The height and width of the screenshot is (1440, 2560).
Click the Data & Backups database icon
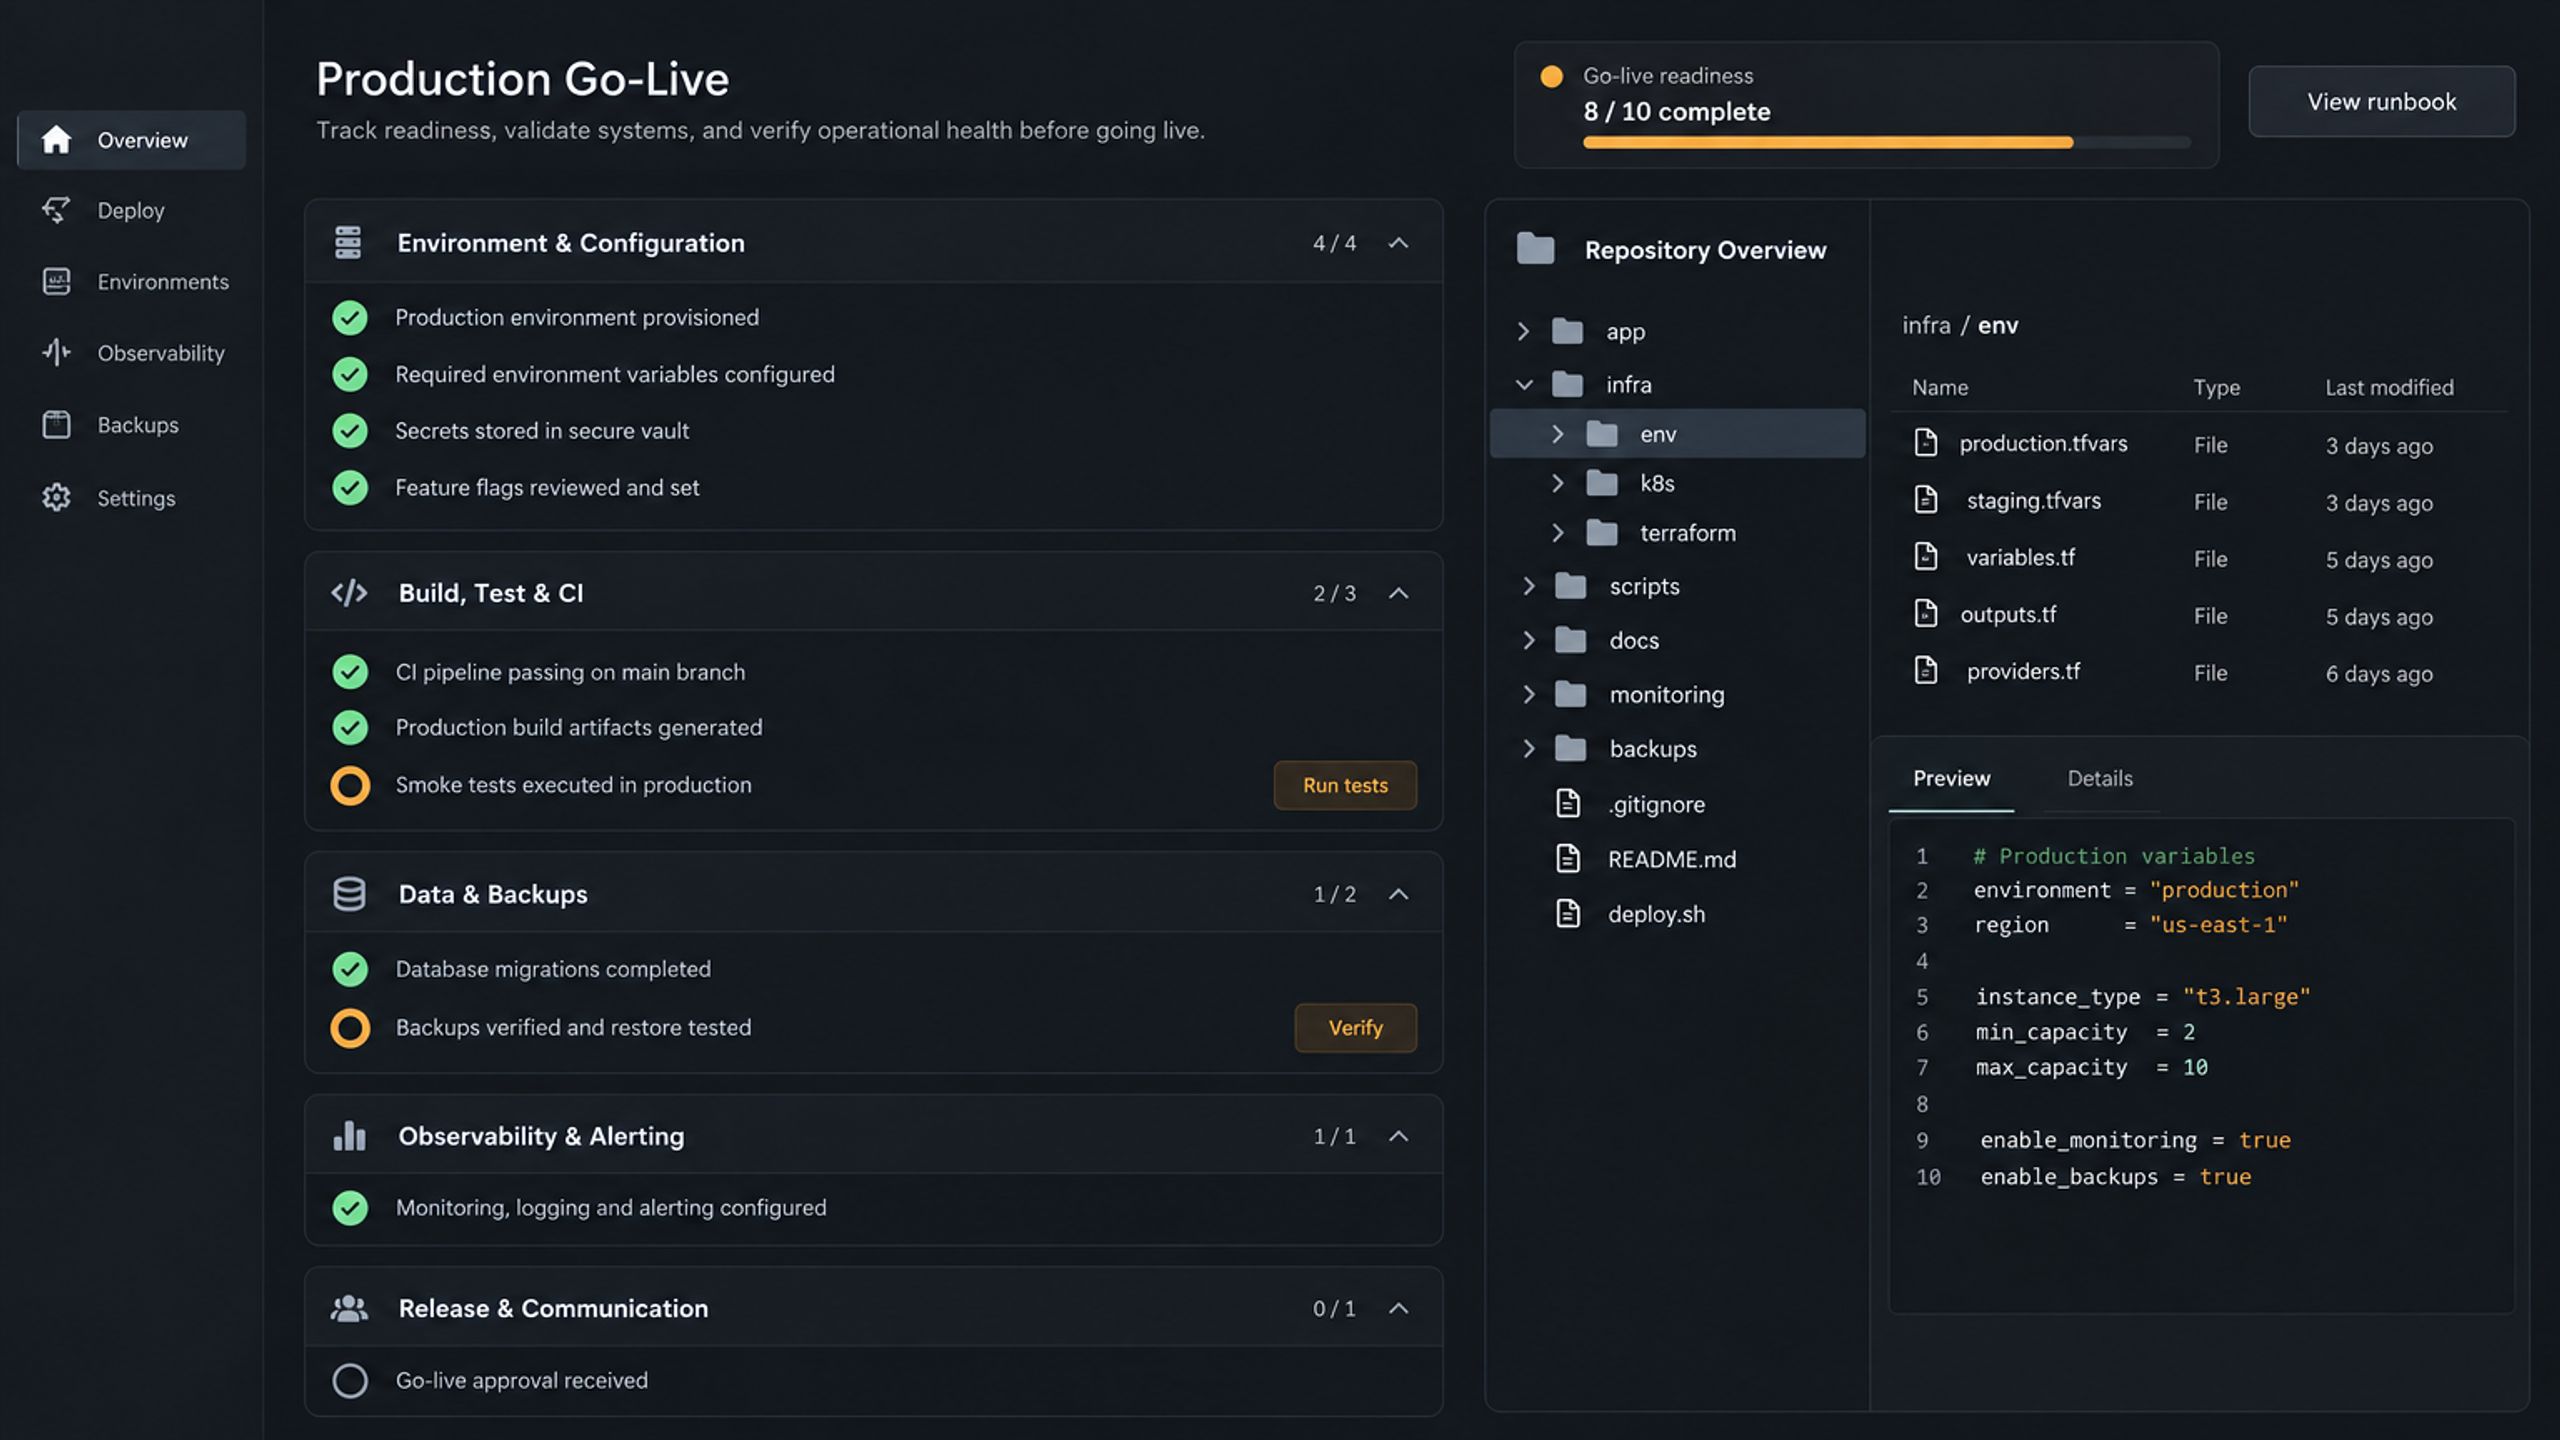pos(349,894)
